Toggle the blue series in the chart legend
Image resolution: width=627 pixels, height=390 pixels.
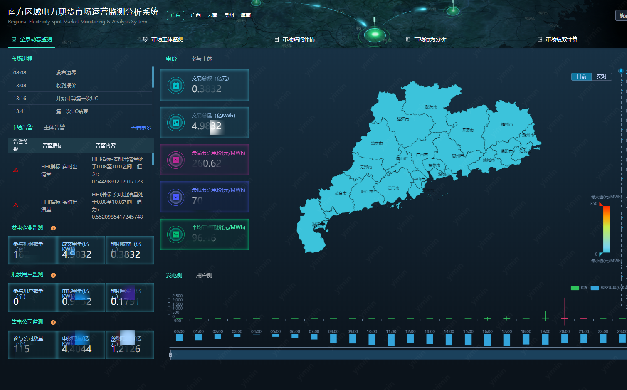(595, 288)
